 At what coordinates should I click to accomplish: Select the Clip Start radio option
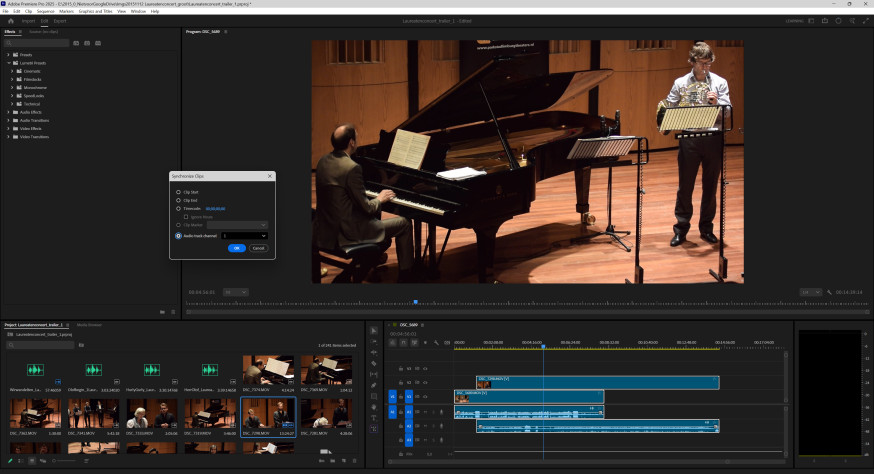point(178,192)
